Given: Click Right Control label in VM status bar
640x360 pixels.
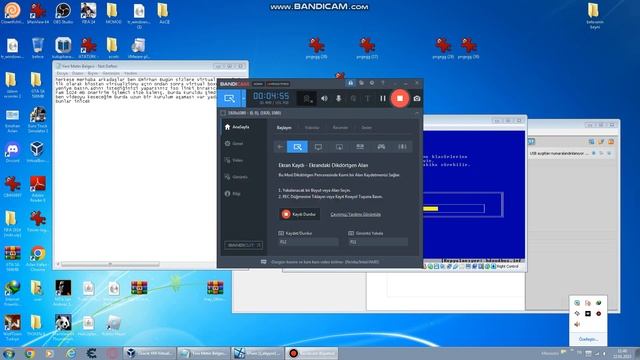Looking at the screenshot, I should click(x=508, y=267).
